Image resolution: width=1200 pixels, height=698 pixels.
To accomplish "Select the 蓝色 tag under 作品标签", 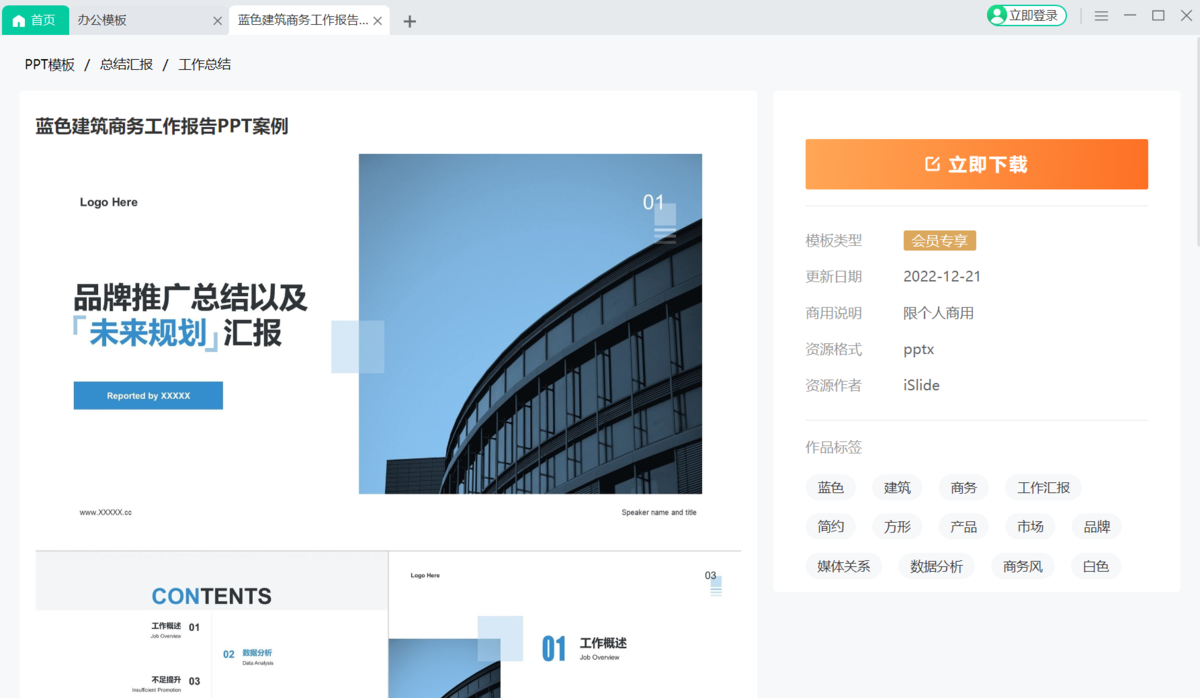I will (830, 487).
